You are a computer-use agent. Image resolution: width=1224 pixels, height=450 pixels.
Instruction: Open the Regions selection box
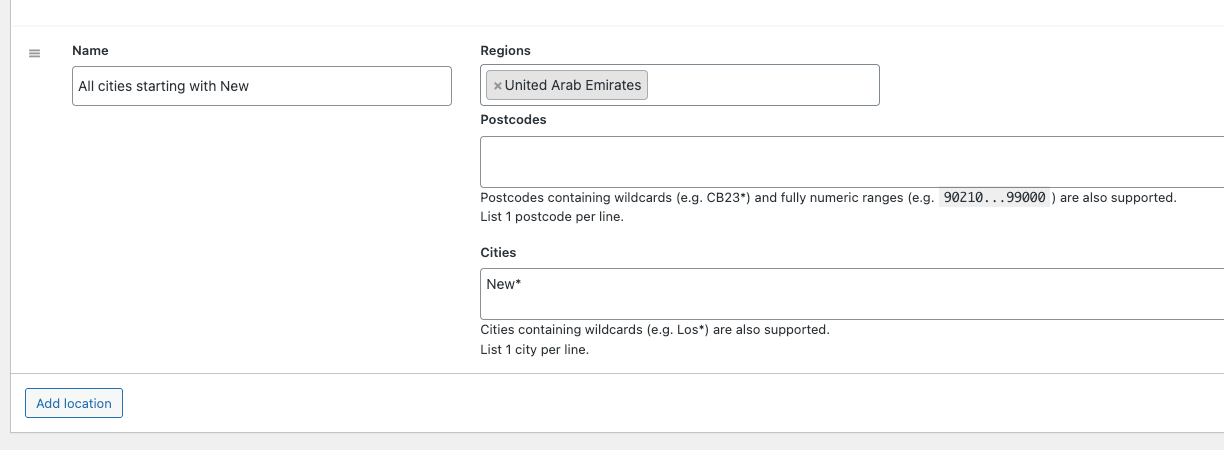click(x=760, y=85)
